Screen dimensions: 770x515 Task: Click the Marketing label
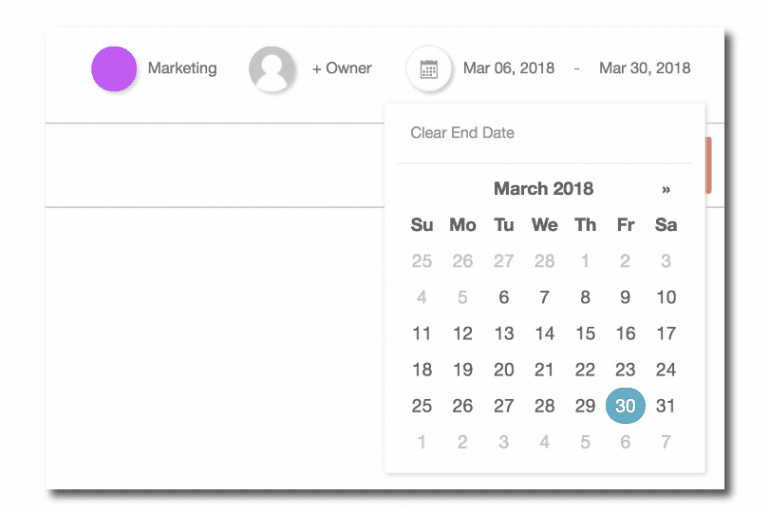click(x=182, y=69)
